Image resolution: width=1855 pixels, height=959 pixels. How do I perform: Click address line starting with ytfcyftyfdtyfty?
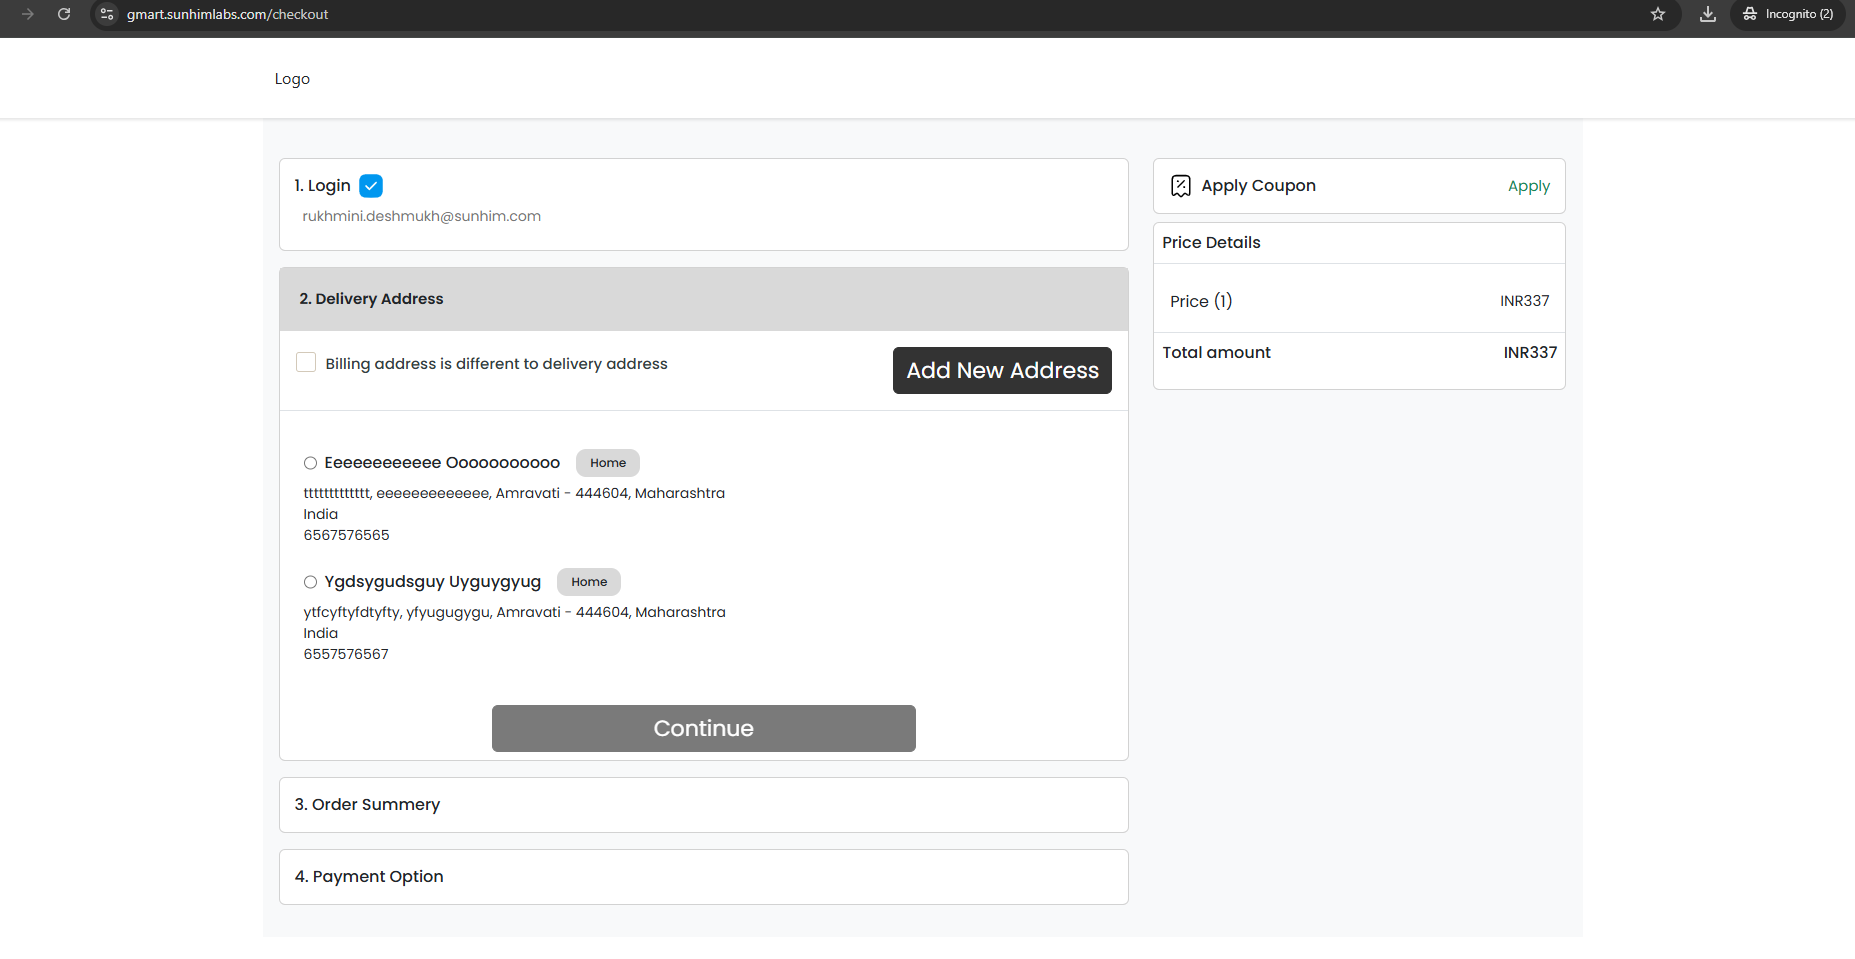[x=514, y=612]
